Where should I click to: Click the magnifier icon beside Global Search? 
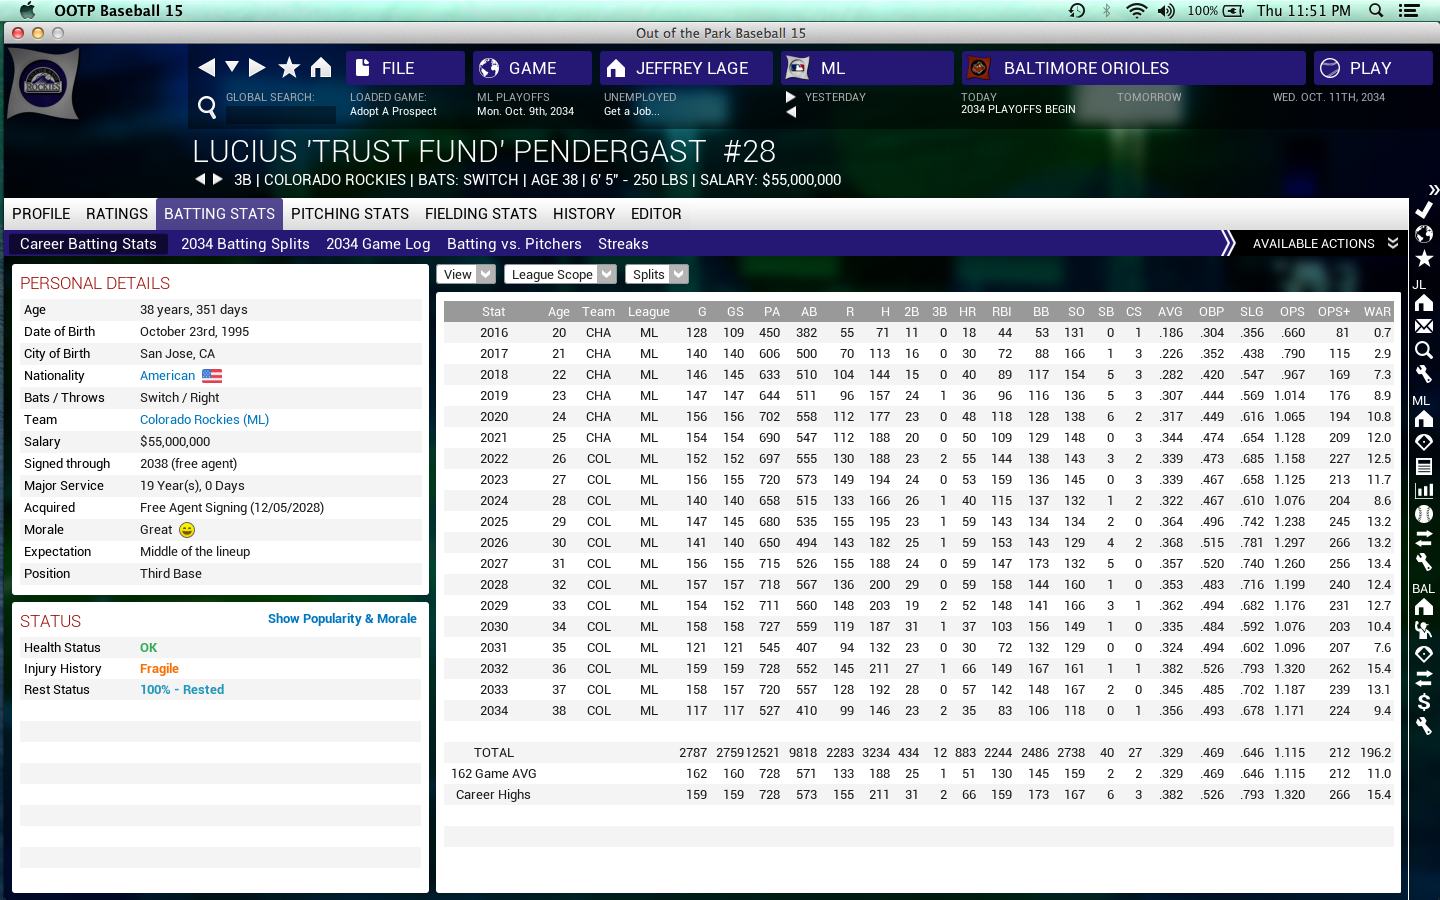pos(207,107)
